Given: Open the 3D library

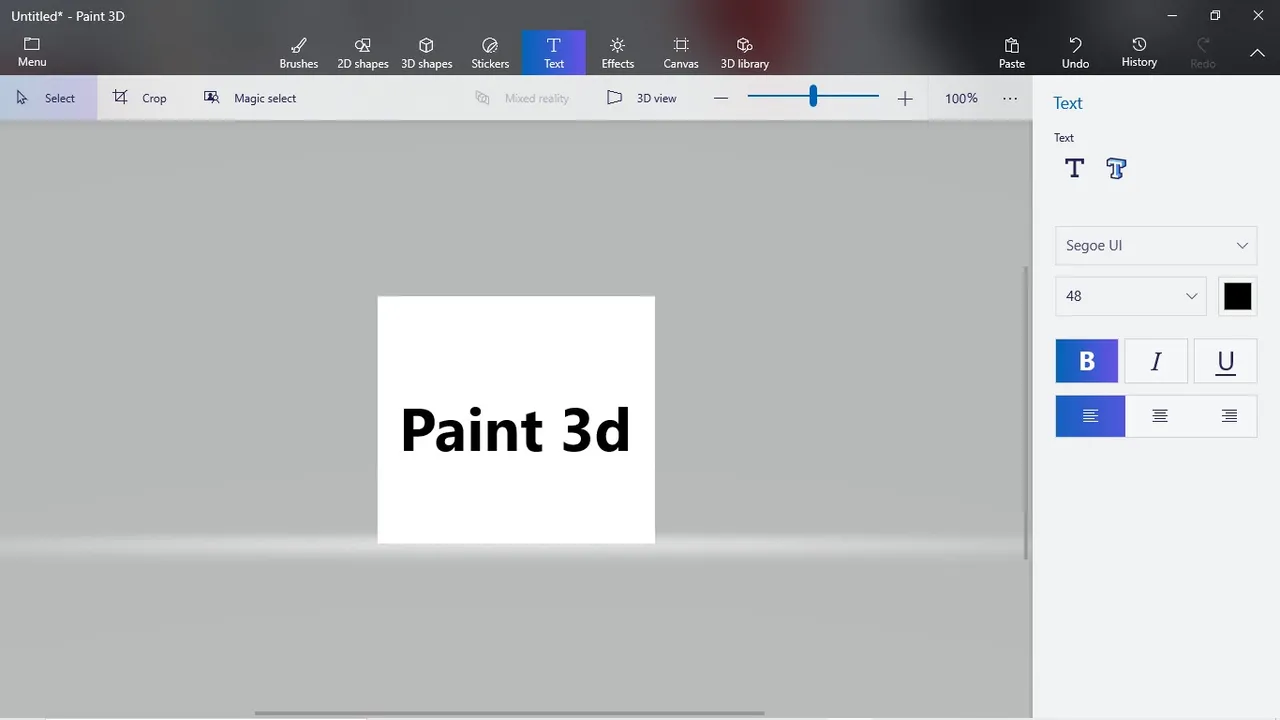Looking at the screenshot, I should point(745,53).
